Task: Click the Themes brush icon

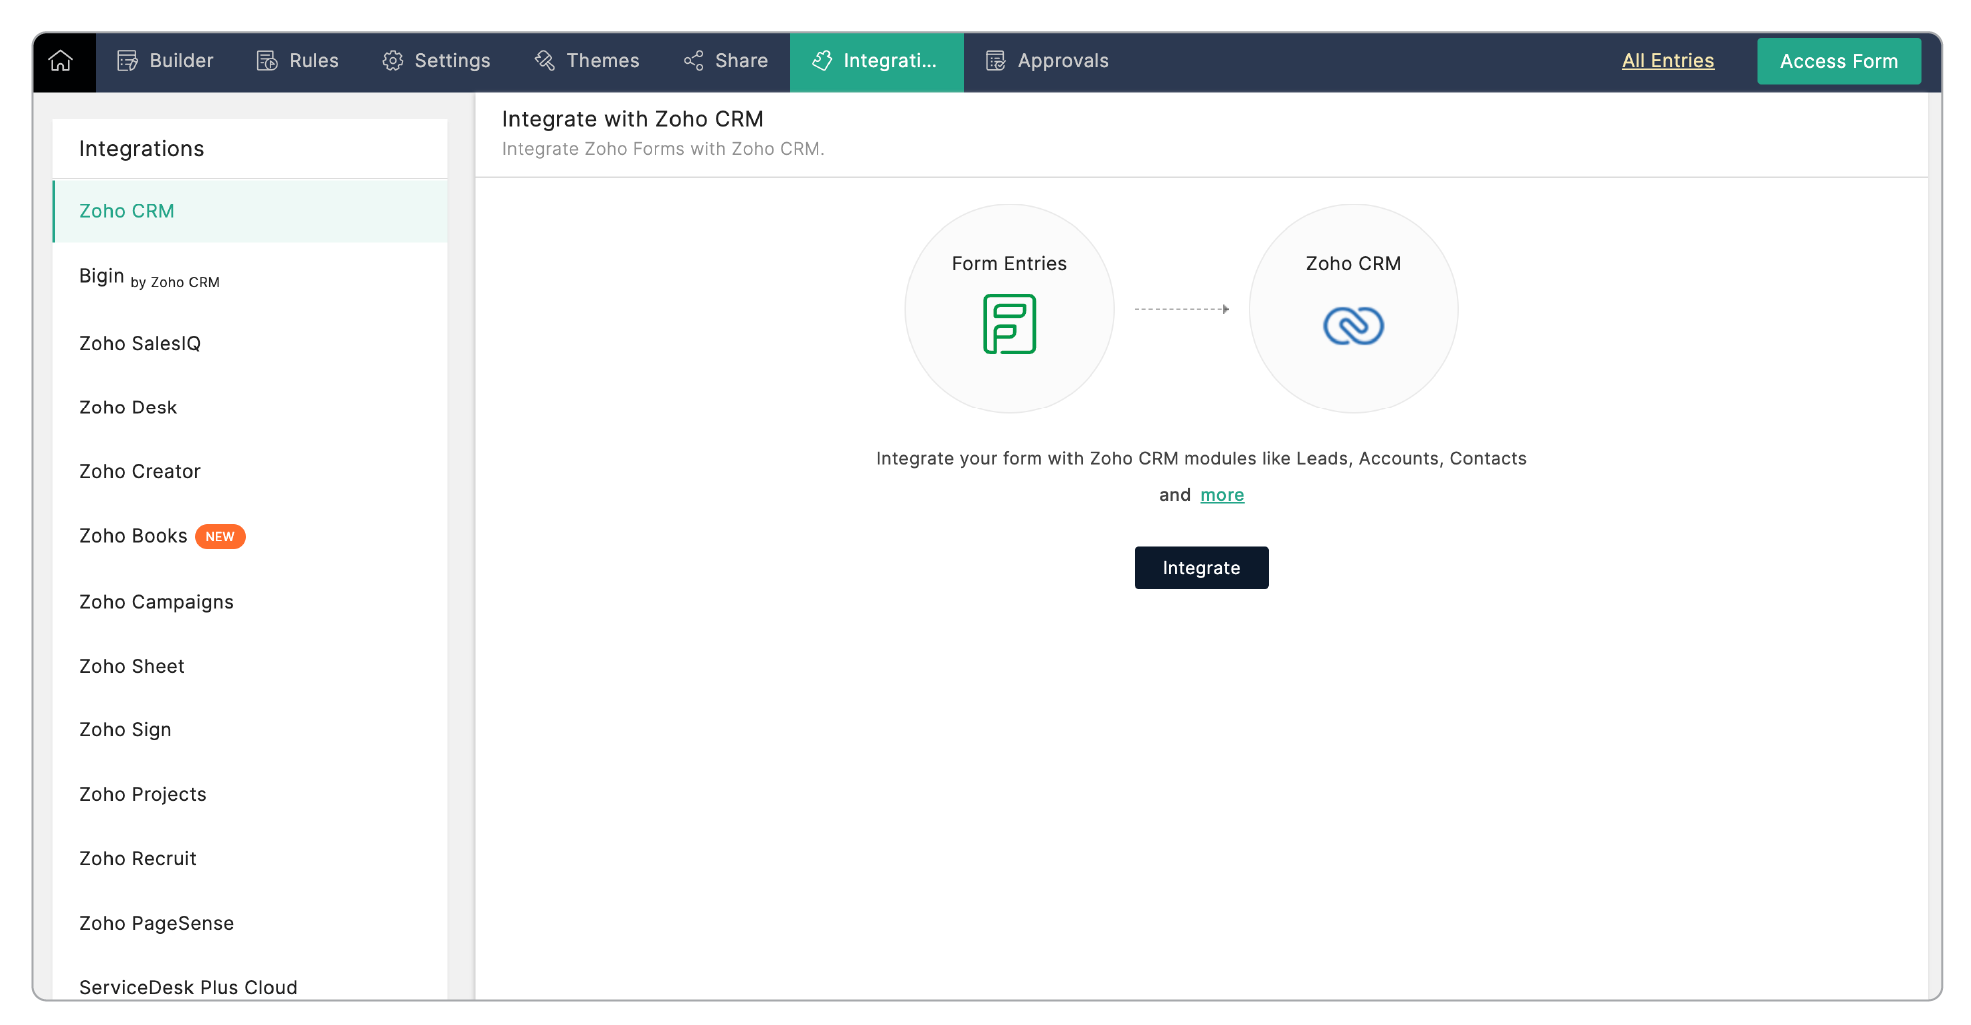Action: pos(544,61)
